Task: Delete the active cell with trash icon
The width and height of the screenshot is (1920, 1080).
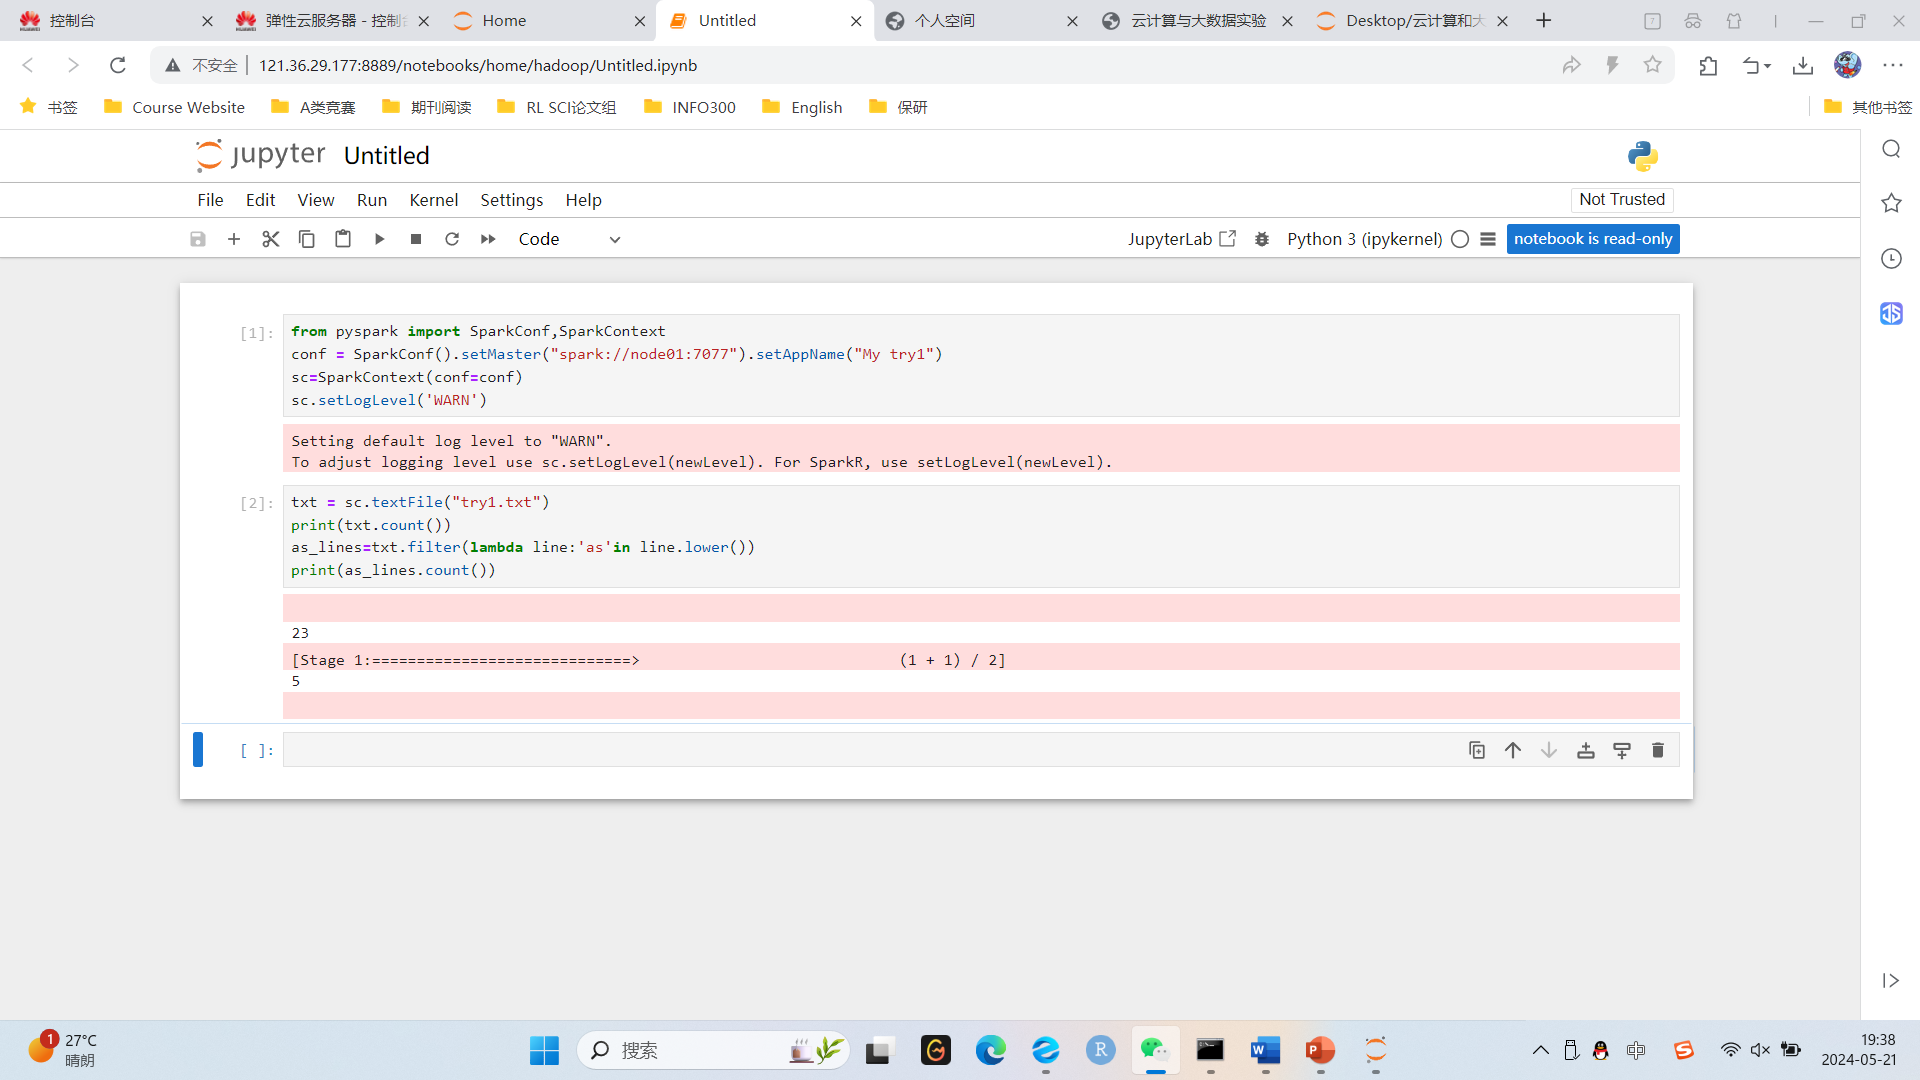Action: [x=1658, y=750]
